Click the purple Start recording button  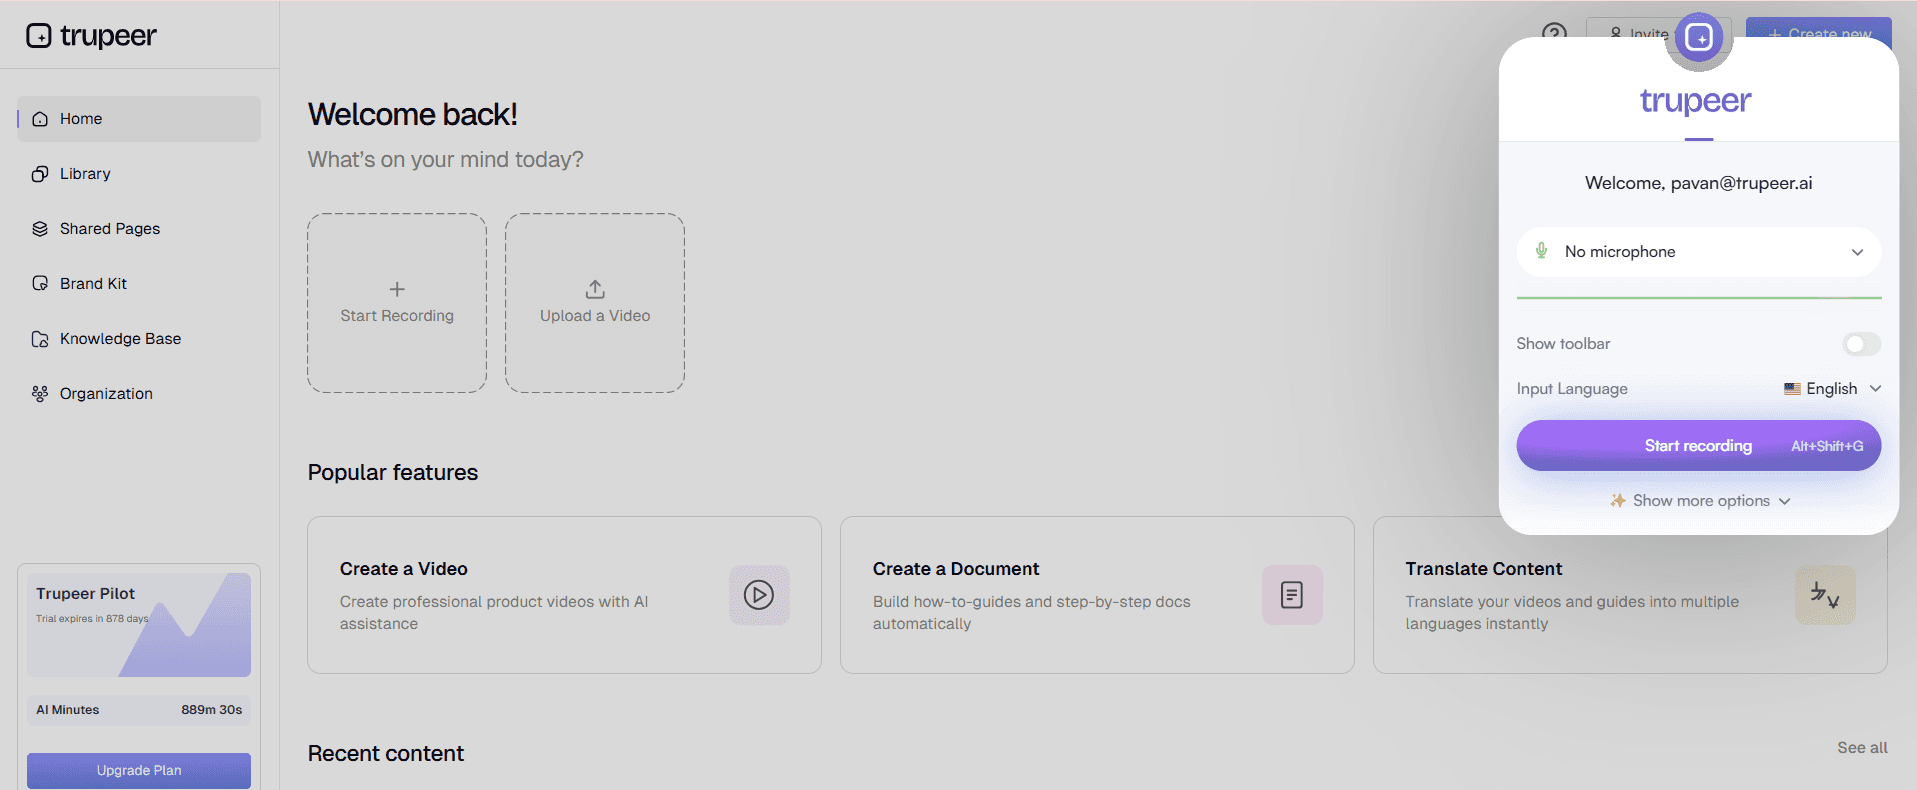pyautogui.click(x=1699, y=446)
